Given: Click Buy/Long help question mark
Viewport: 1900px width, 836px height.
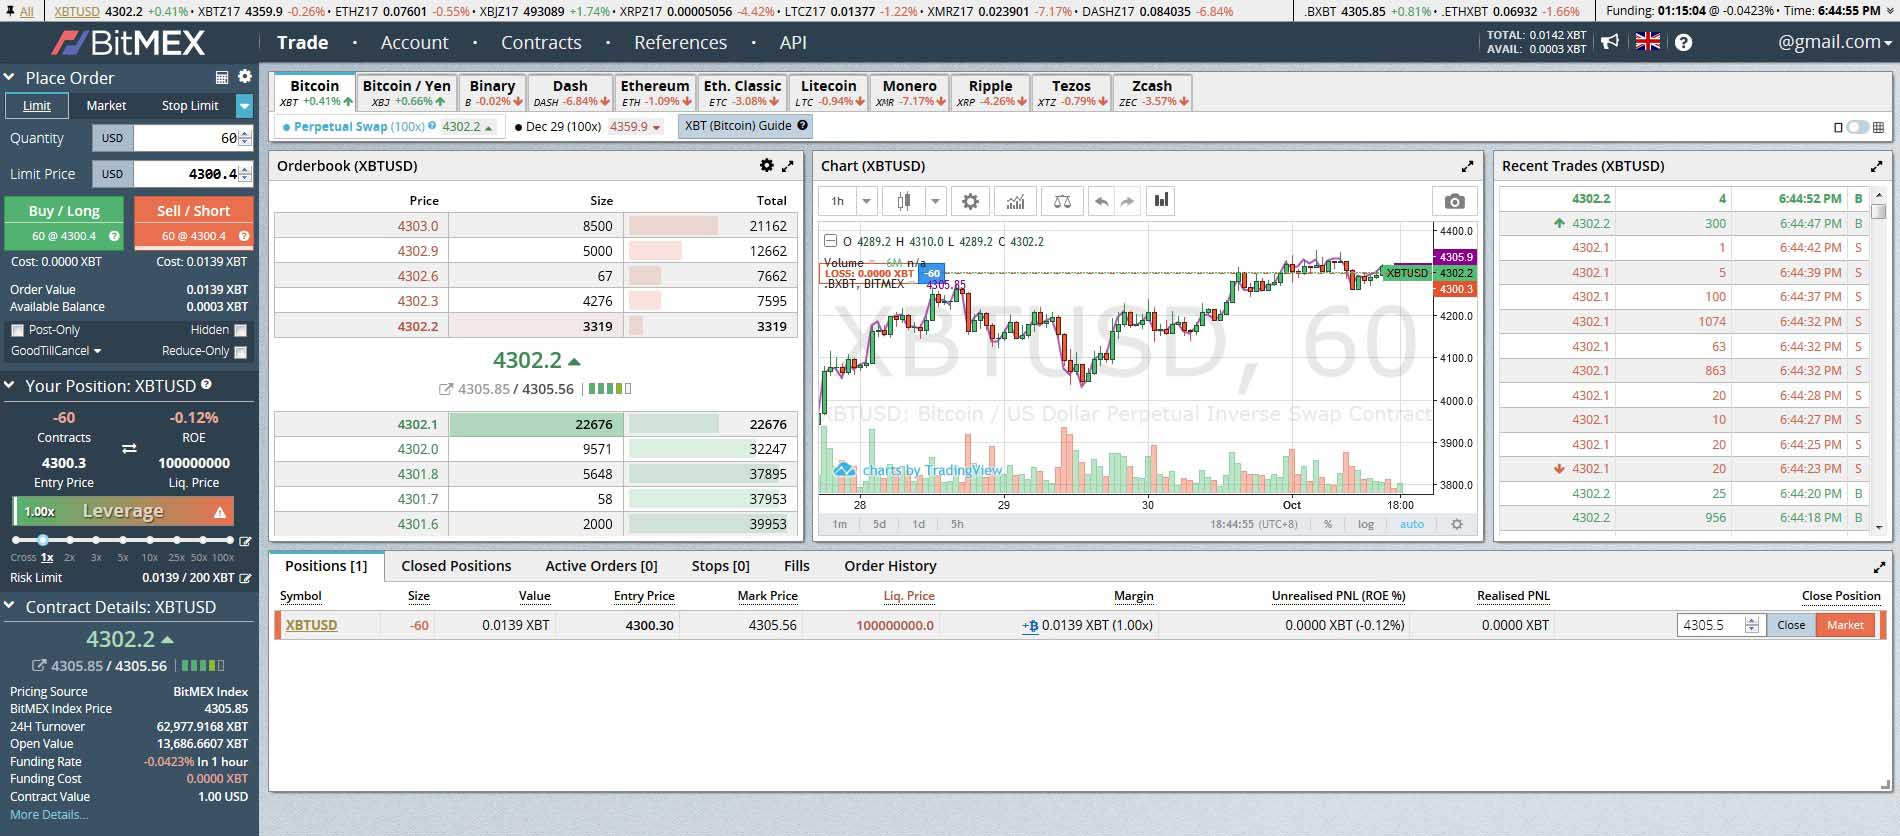Looking at the screenshot, I should click(114, 236).
